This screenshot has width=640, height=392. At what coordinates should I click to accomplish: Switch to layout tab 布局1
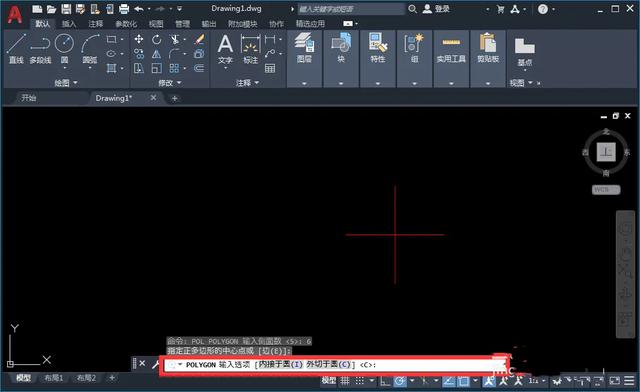pyautogui.click(x=54, y=378)
